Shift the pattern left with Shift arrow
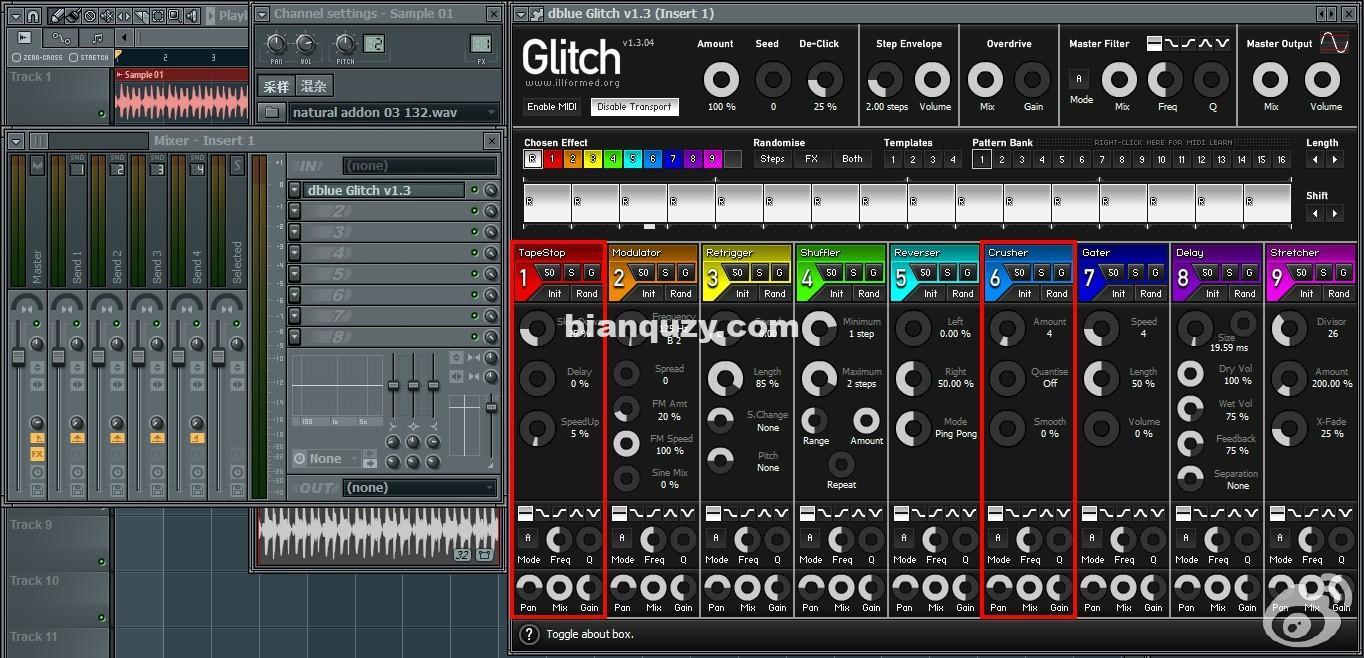1364x658 pixels. [x=1316, y=214]
